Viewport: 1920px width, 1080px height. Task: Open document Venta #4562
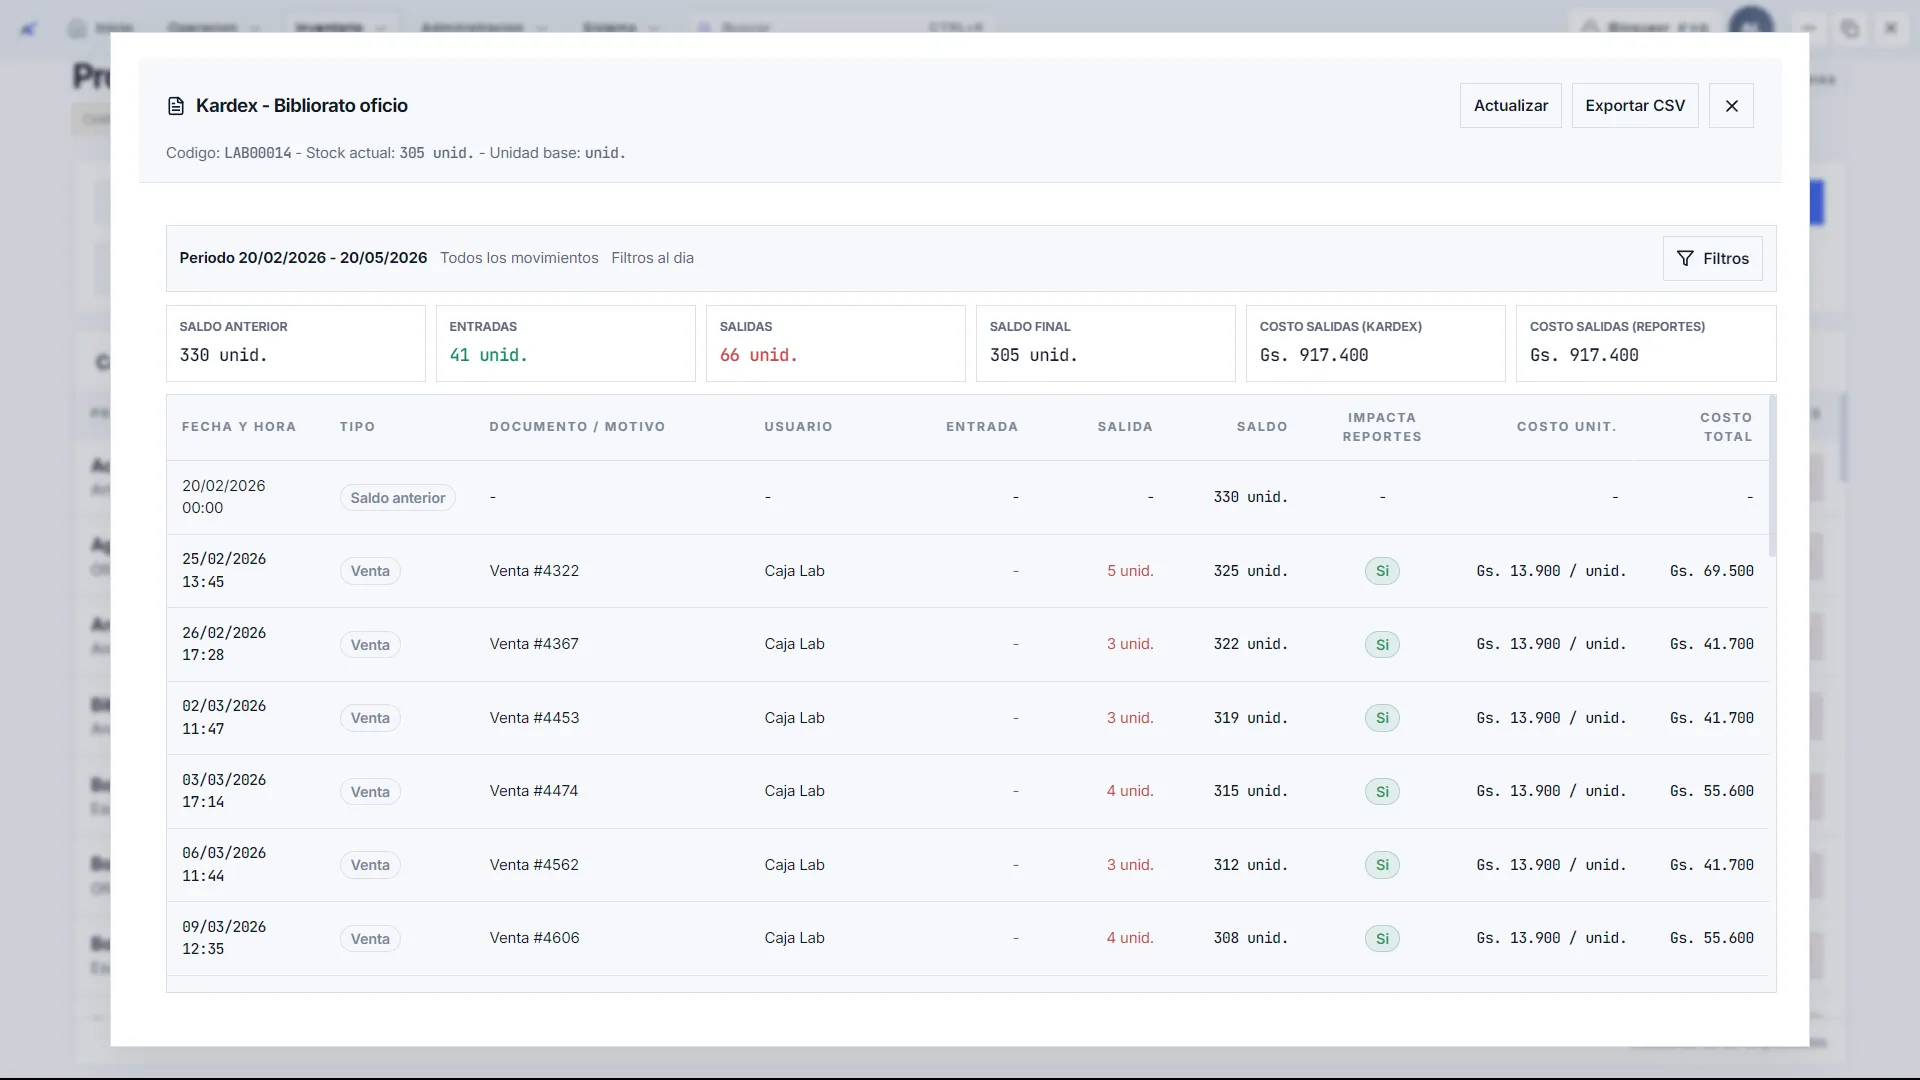click(534, 865)
